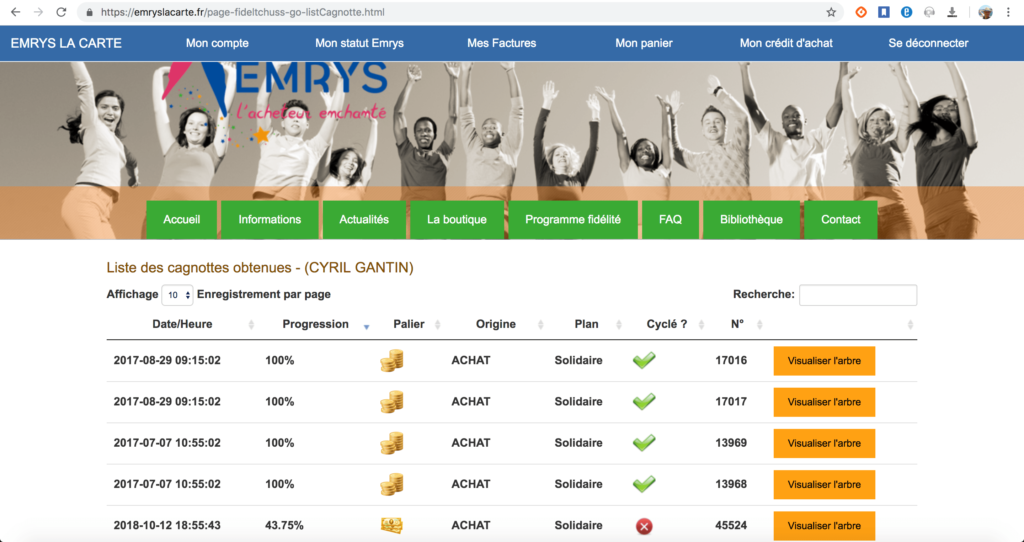
Task: Sort by the Origine column
Action: click(x=496, y=324)
